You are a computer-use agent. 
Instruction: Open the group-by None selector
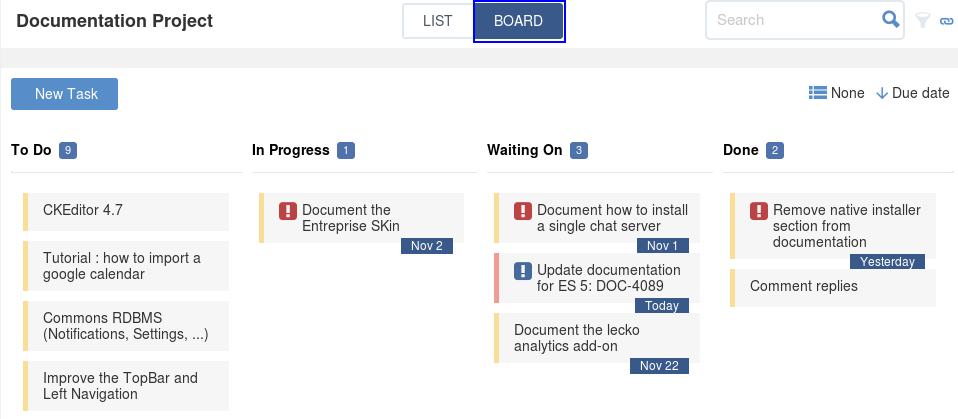(x=837, y=93)
